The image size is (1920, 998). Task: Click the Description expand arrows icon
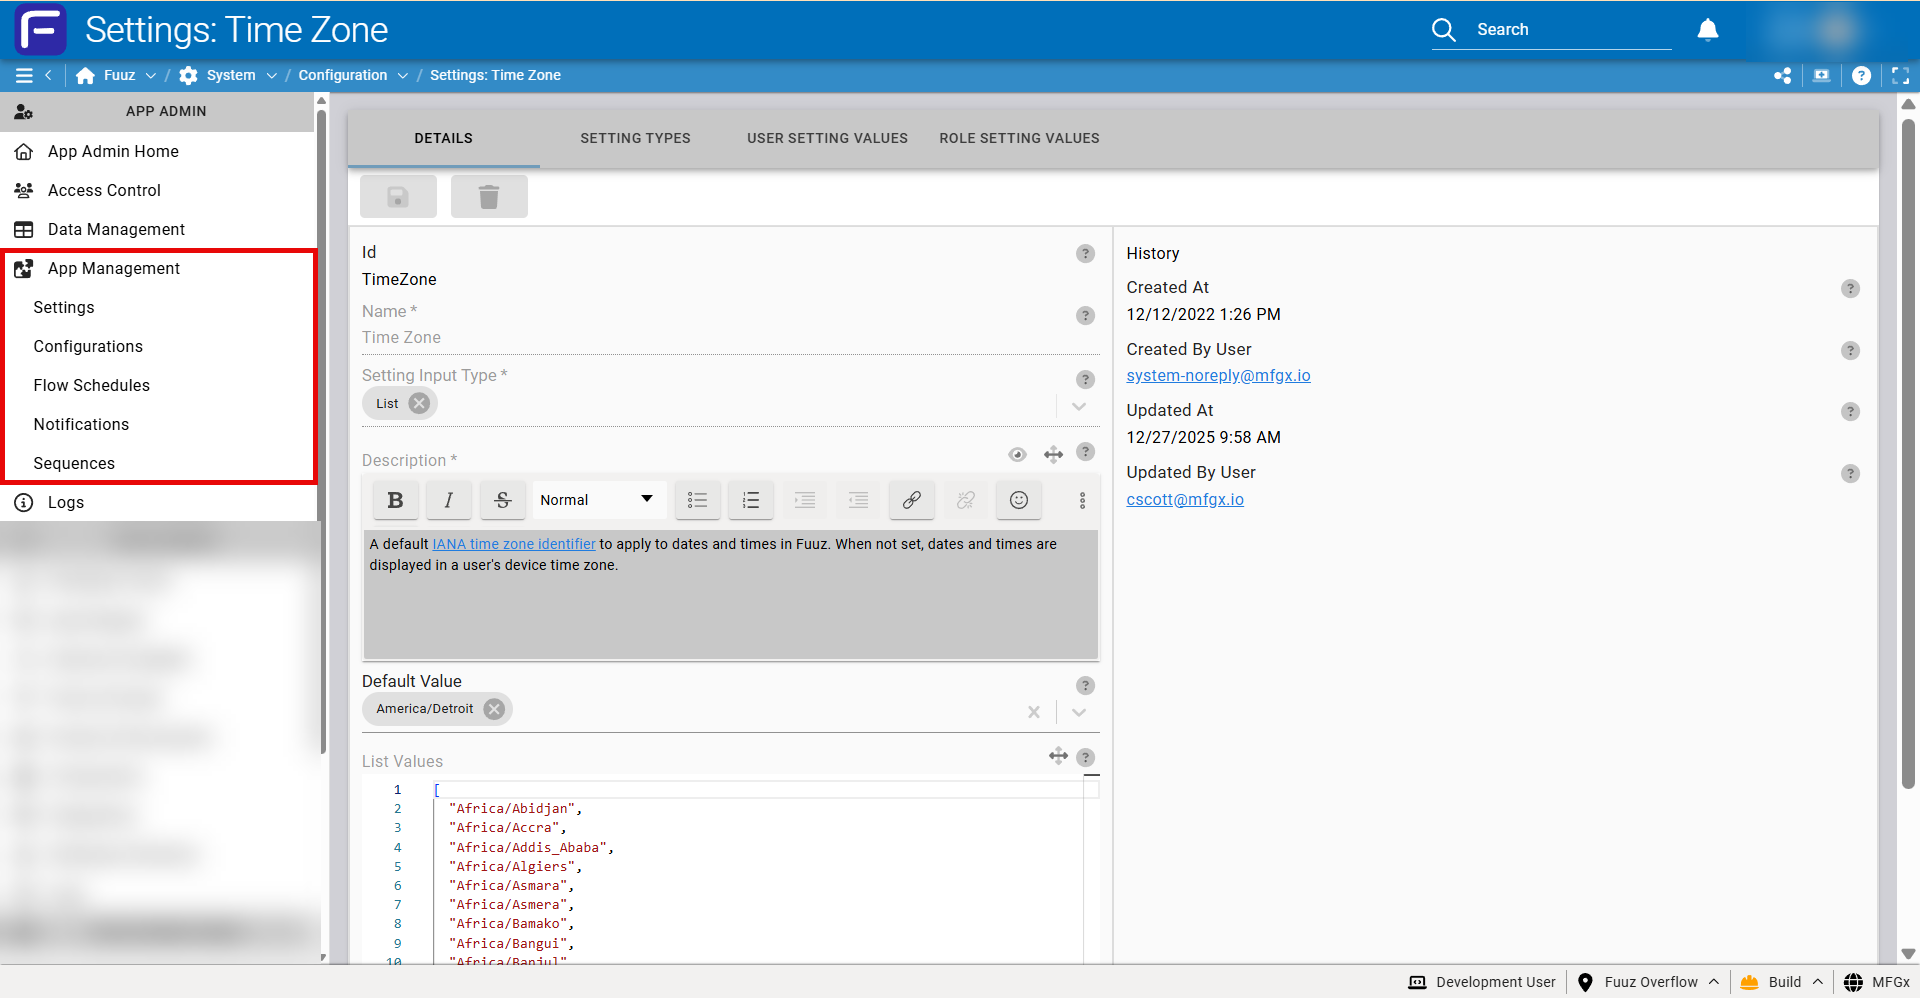point(1053,455)
